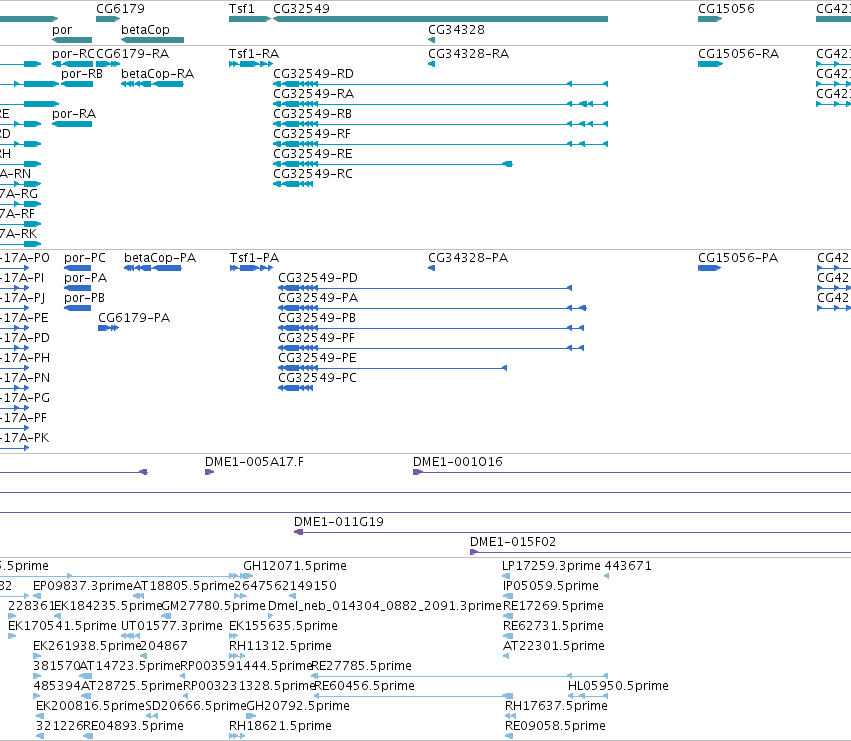Click the DME1-005A17.F clone label
This screenshot has width=851, height=741.
coord(254,462)
